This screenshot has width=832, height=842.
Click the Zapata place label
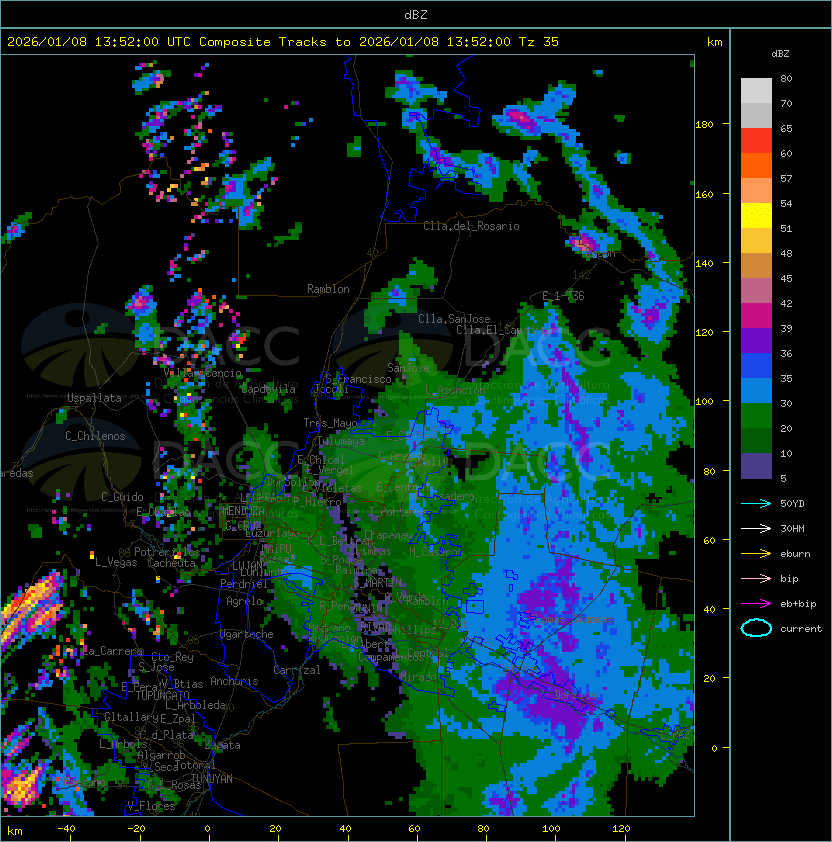tap(222, 745)
